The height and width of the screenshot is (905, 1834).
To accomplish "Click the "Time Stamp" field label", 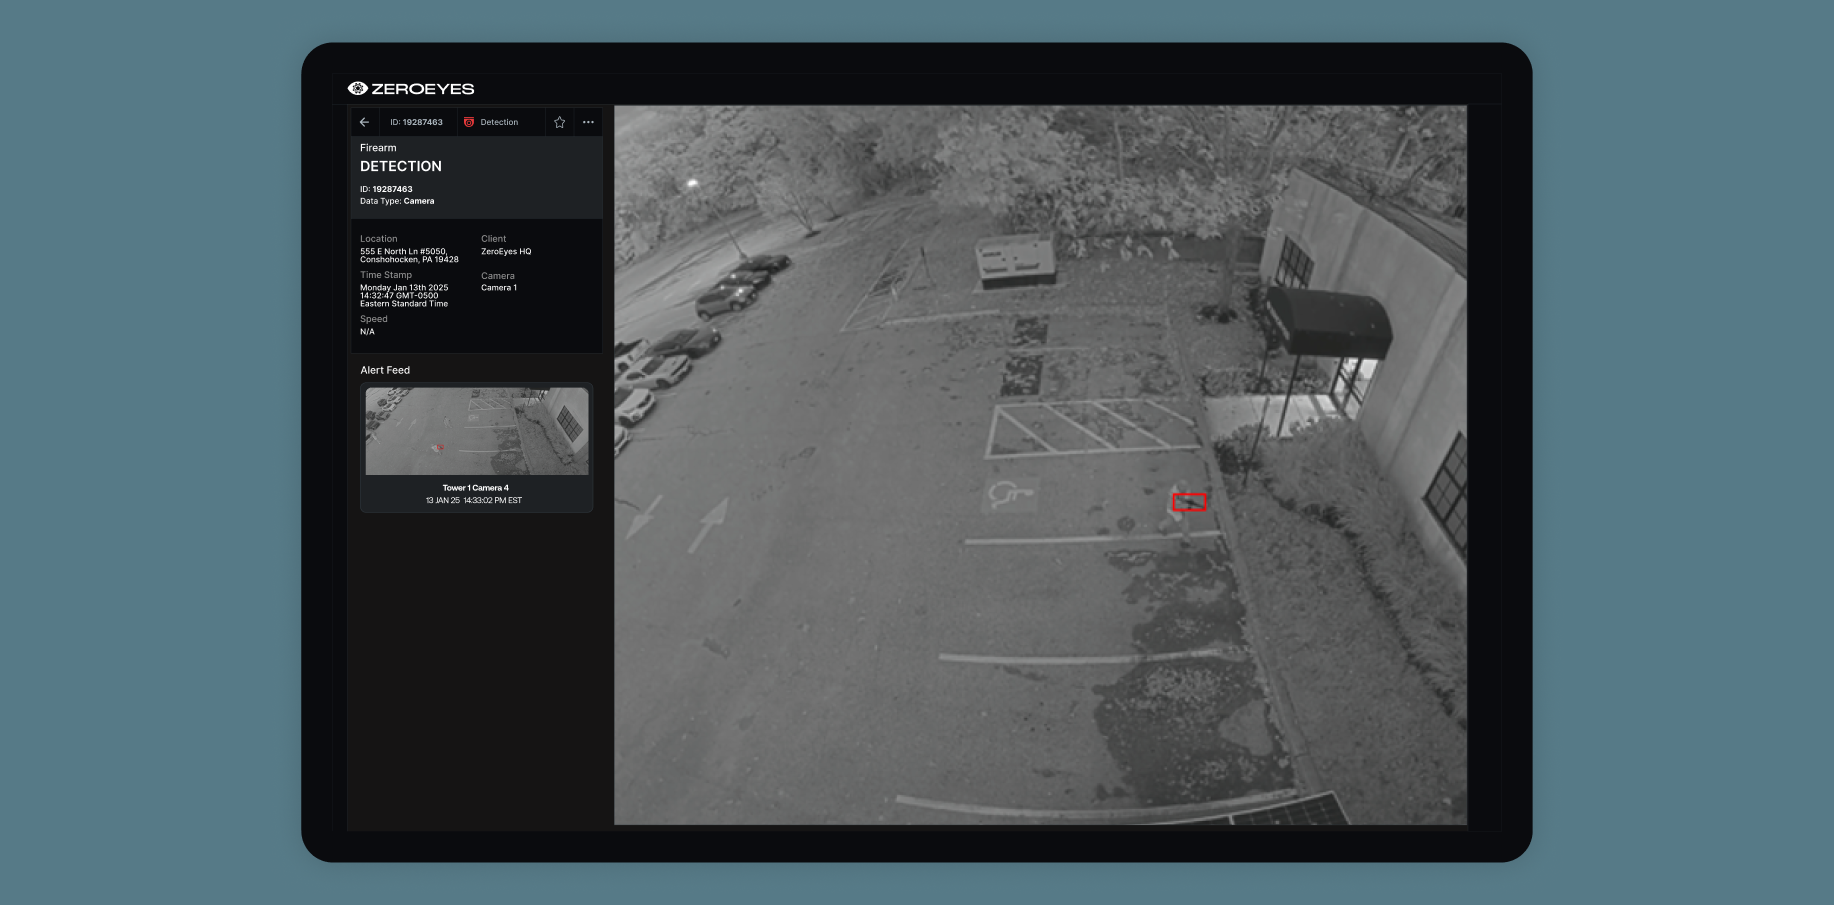I will tap(386, 275).
